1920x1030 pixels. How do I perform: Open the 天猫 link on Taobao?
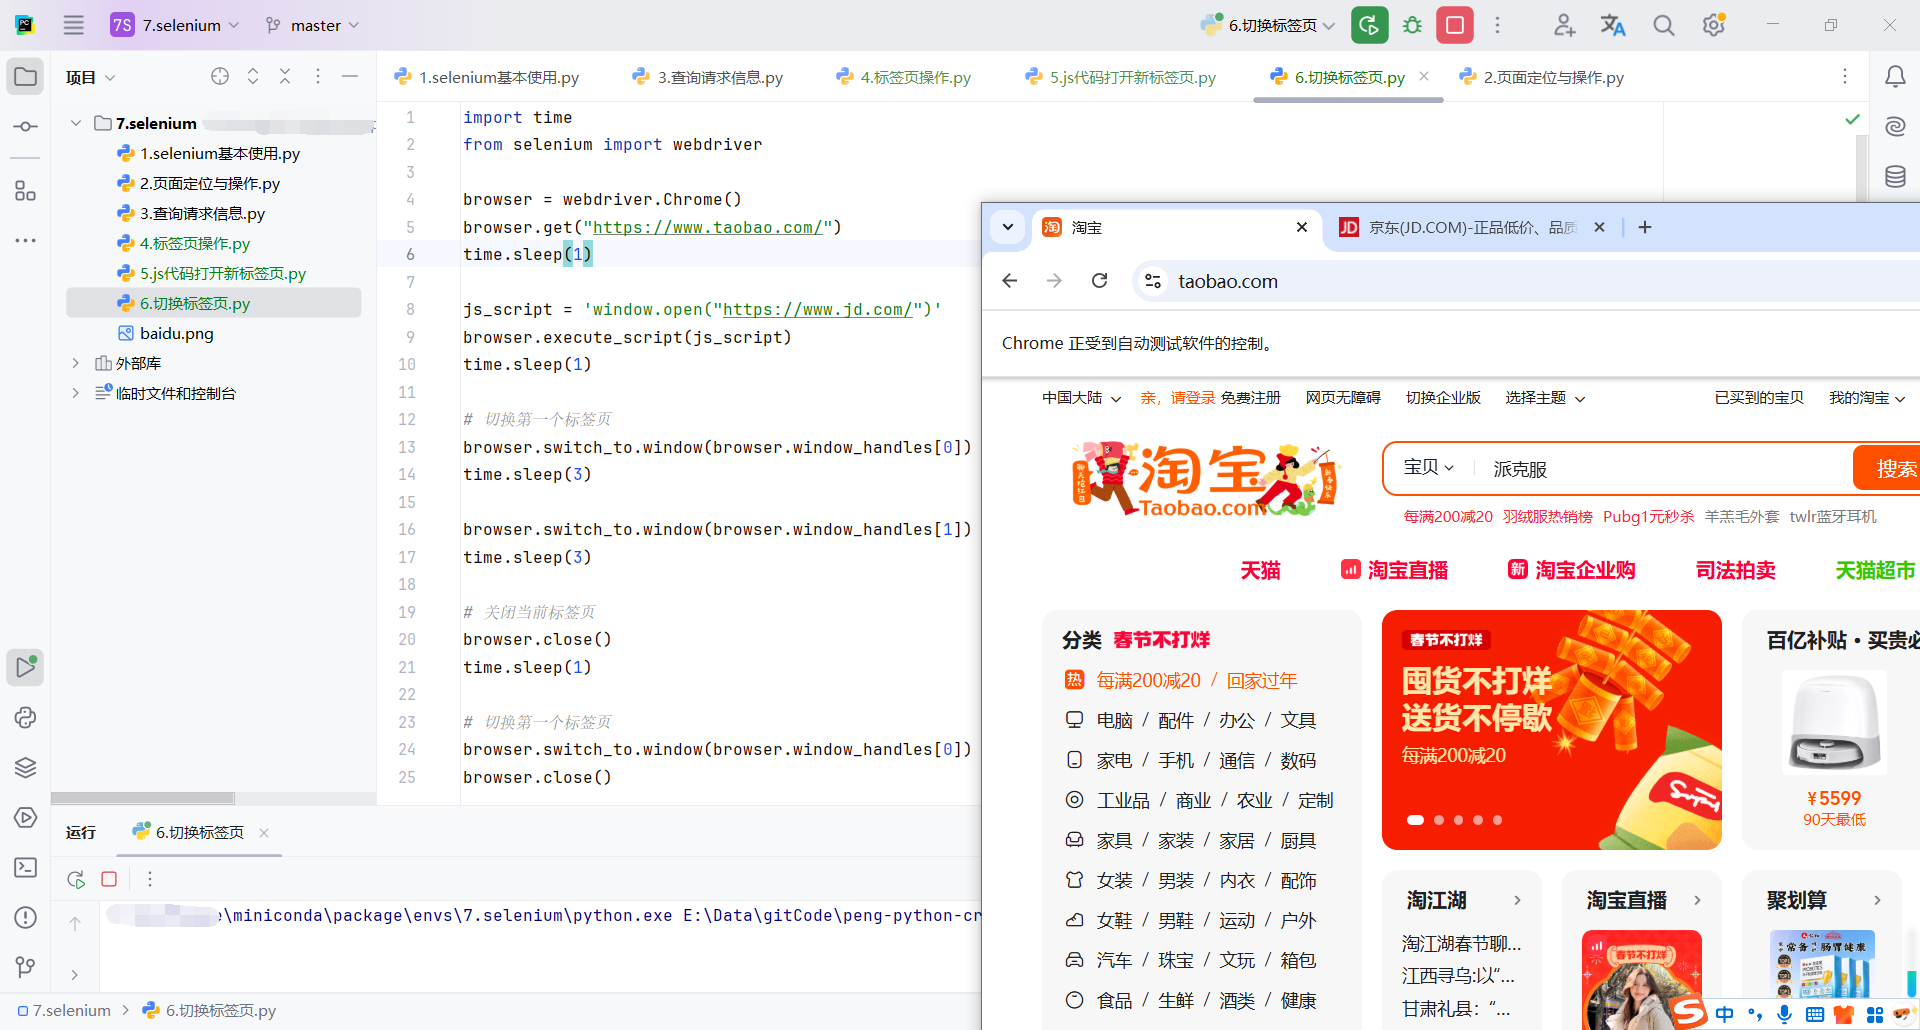pyautogui.click(x=1260, y=570)
